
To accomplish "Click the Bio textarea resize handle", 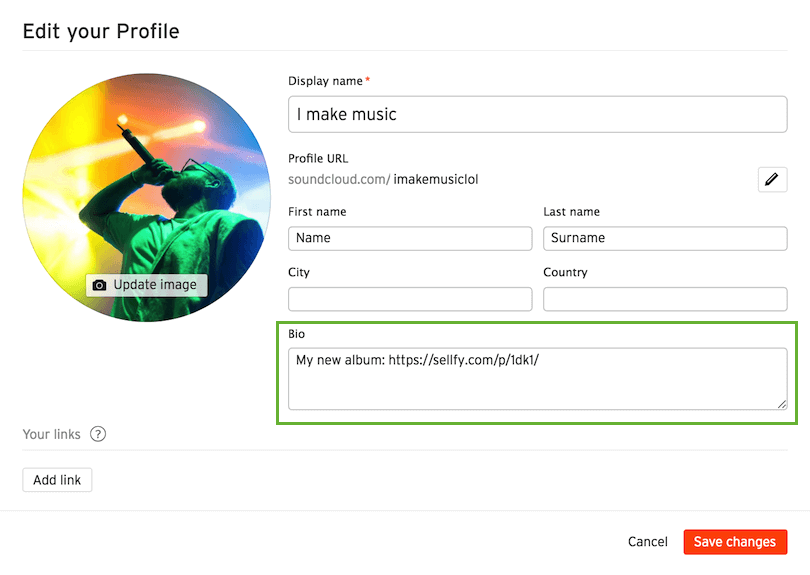I will pyautogui.click(x=782, y=404).
